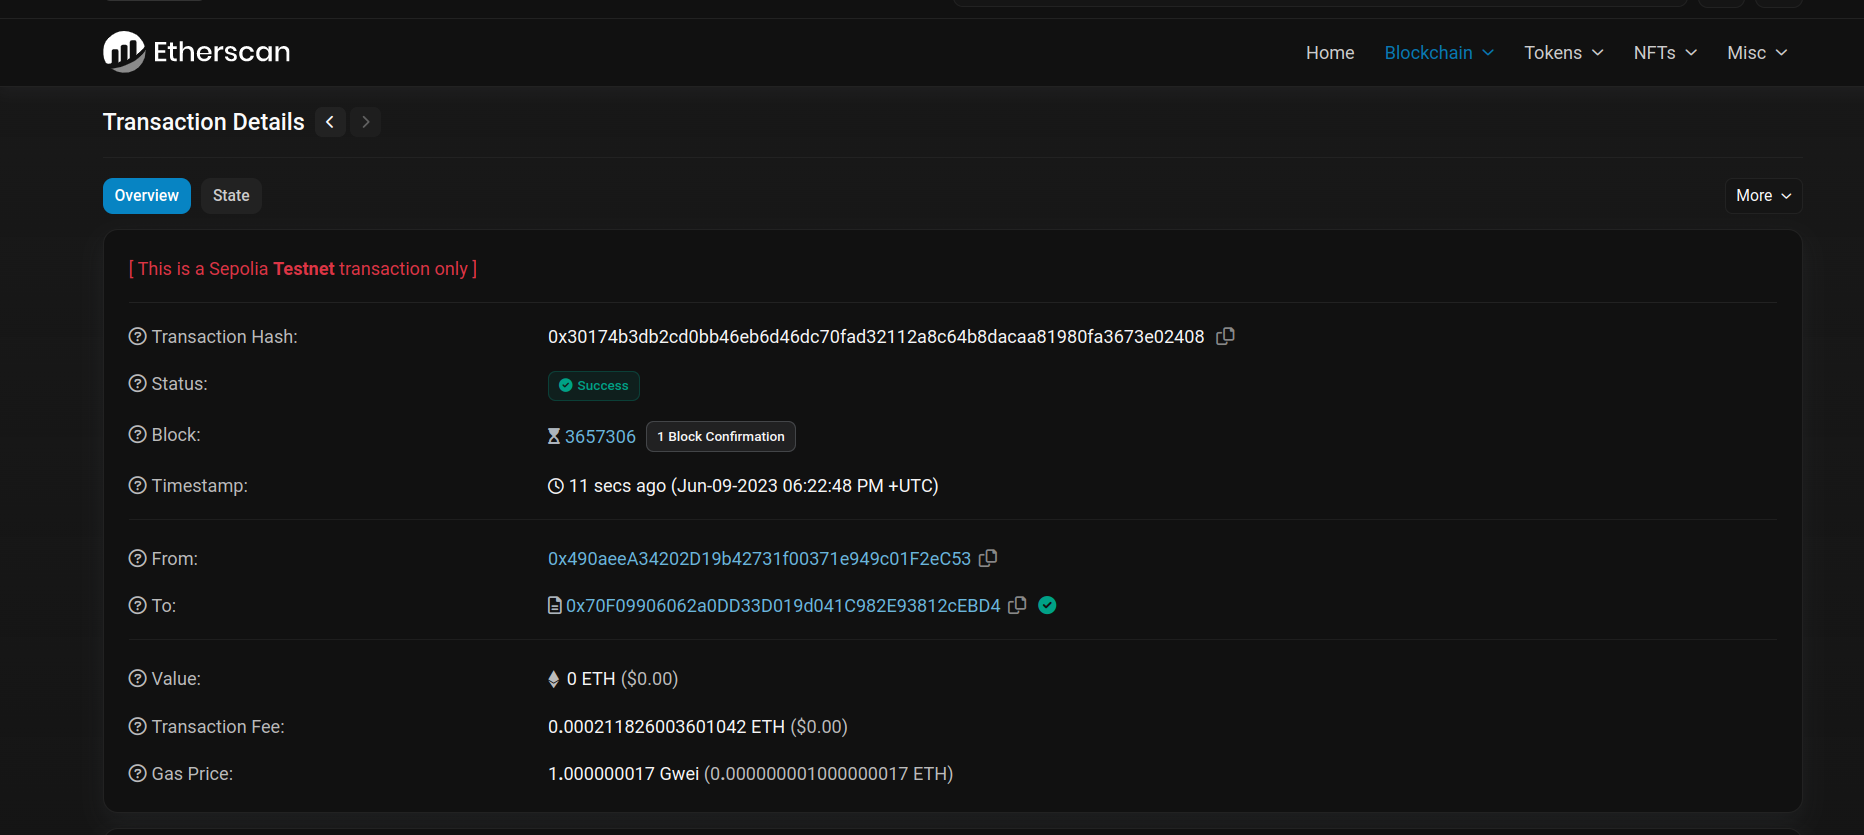Click help icon beside Value
Image resolution: width=1864 pixels, height=835 pixels.
point(138,679)
